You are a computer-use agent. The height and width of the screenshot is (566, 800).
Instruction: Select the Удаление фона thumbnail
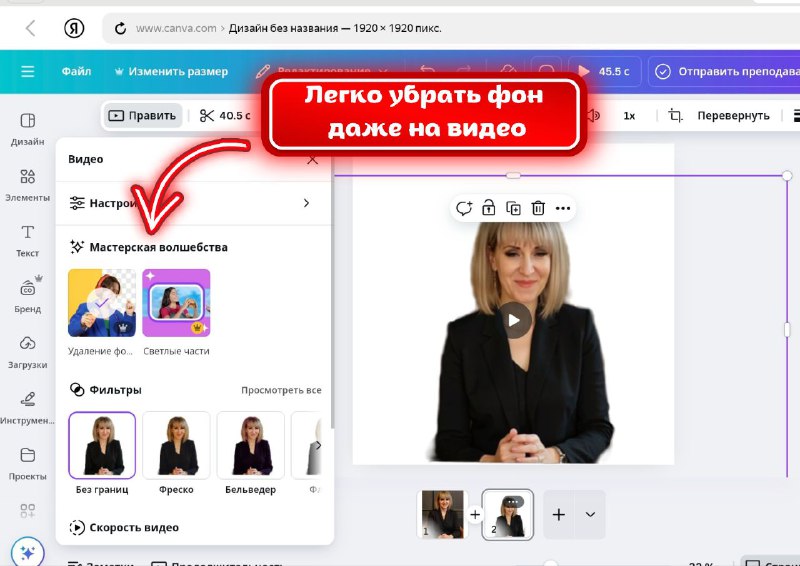click(x=102, y=303)
